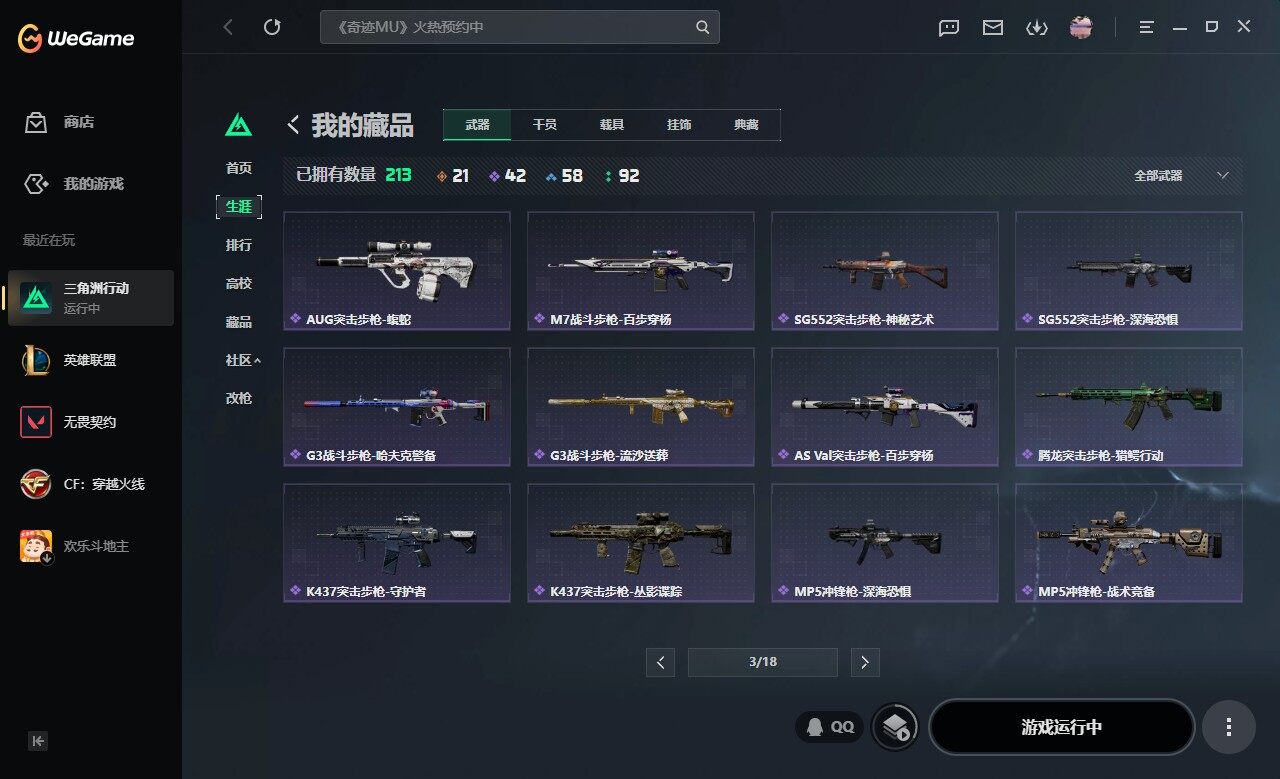Screen dimensions: 1280x779
Task: Switch to the 干员 tab
Action: pos(545,125)
